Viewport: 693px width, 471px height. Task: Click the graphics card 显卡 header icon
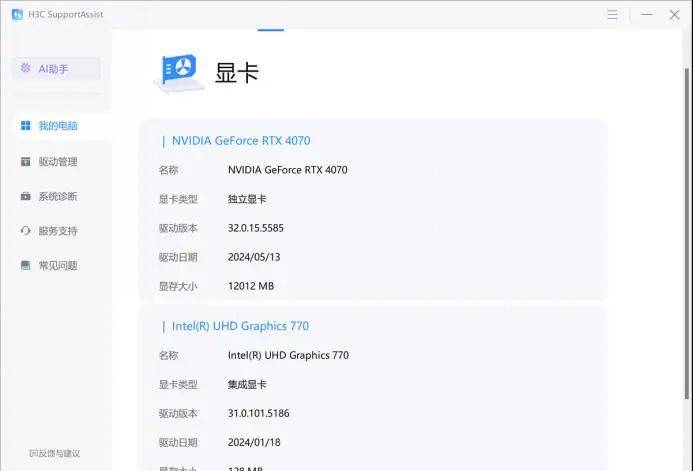pos(179,73)
